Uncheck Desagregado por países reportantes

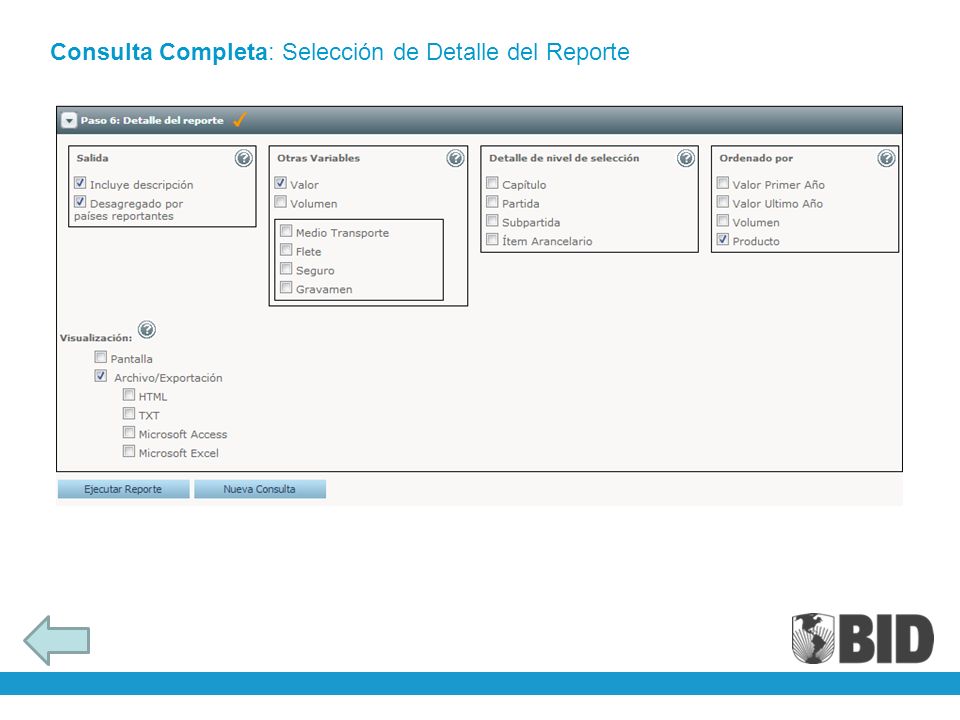80,202
